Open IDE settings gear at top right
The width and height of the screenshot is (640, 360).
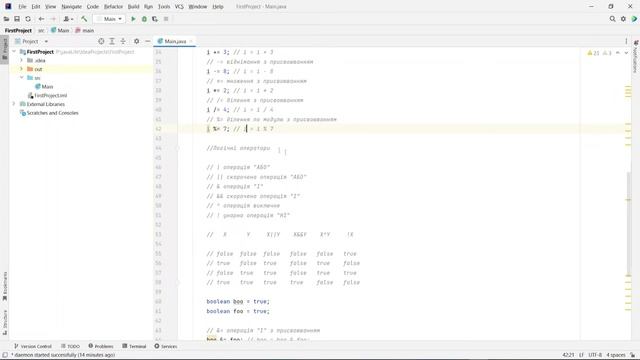(623, 19)
